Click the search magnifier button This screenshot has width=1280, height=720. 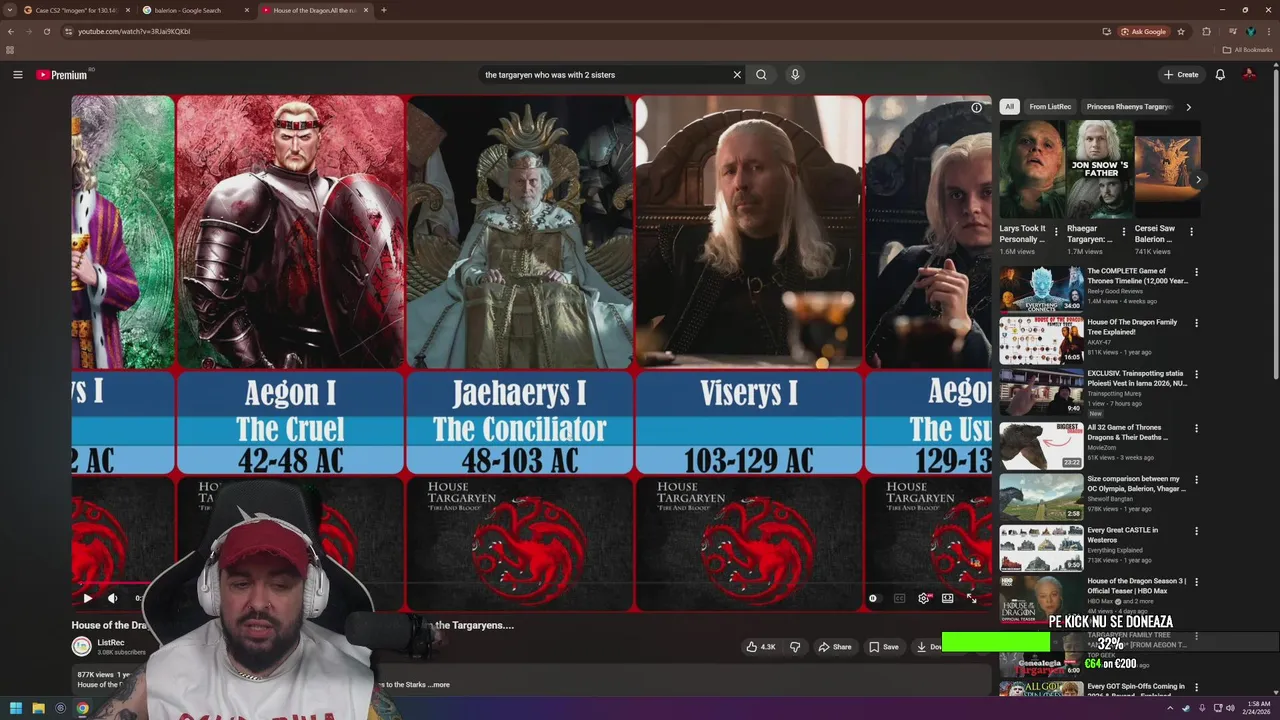[761, 75]
